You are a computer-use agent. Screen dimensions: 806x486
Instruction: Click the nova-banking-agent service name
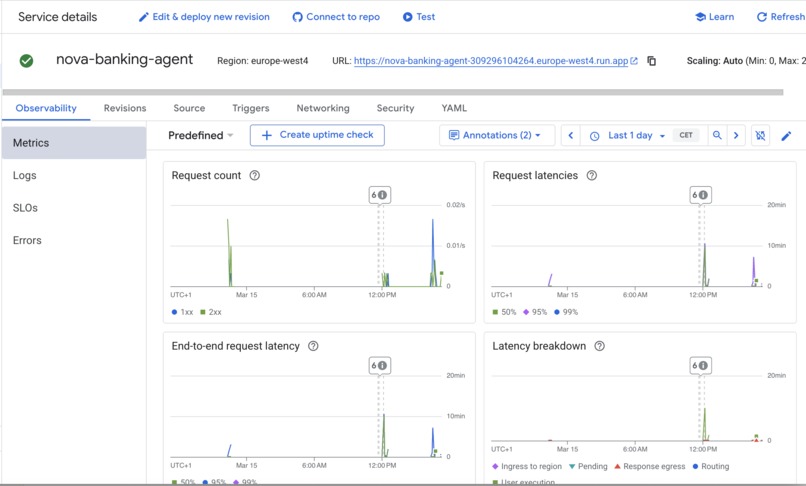(x=124, y=59)
